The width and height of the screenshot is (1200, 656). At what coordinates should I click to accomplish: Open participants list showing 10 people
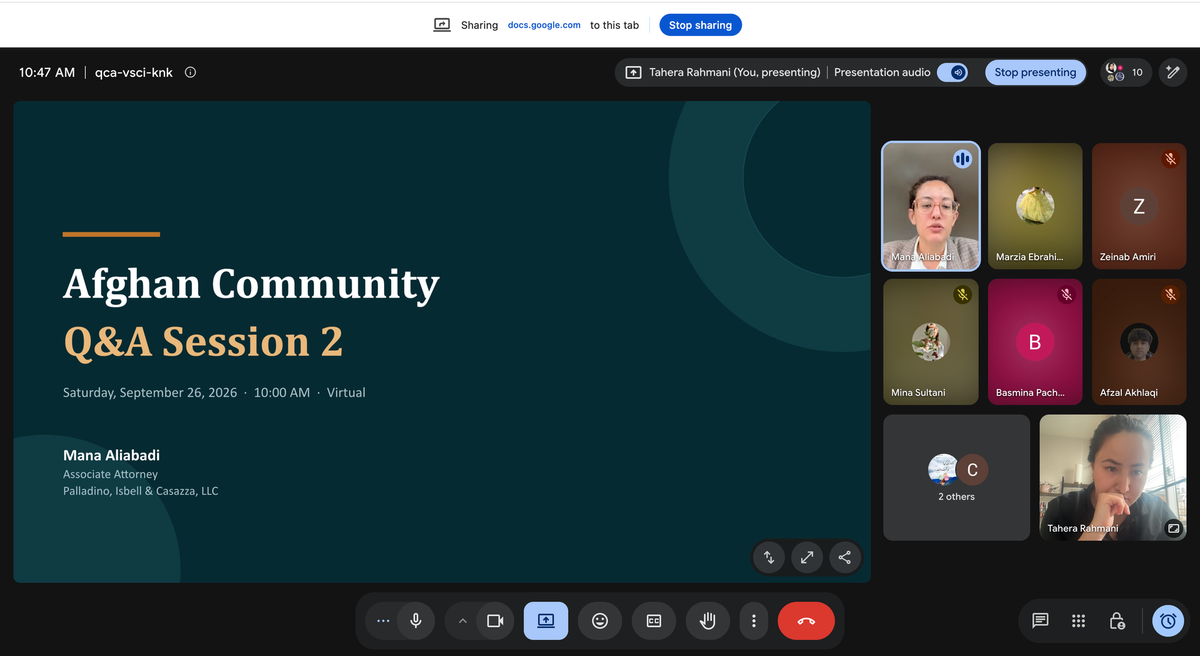point(1126,72)
